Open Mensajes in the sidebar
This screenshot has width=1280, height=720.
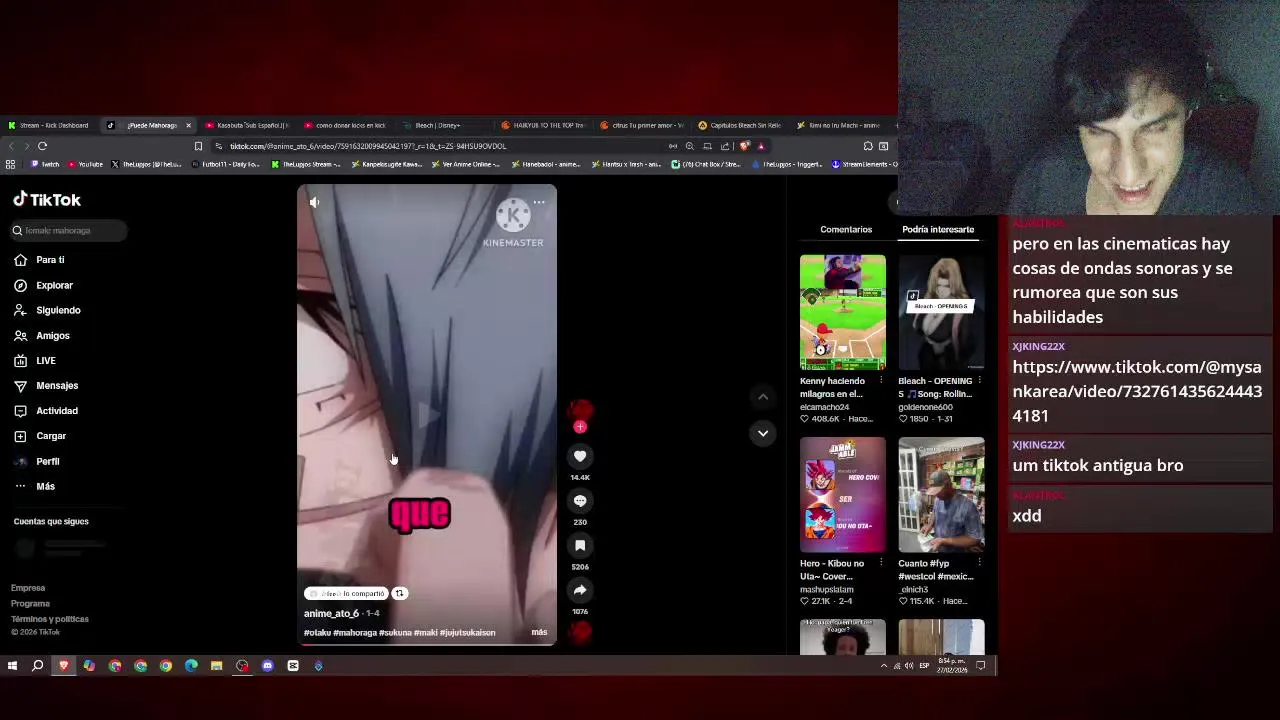[x=57, y=386]
